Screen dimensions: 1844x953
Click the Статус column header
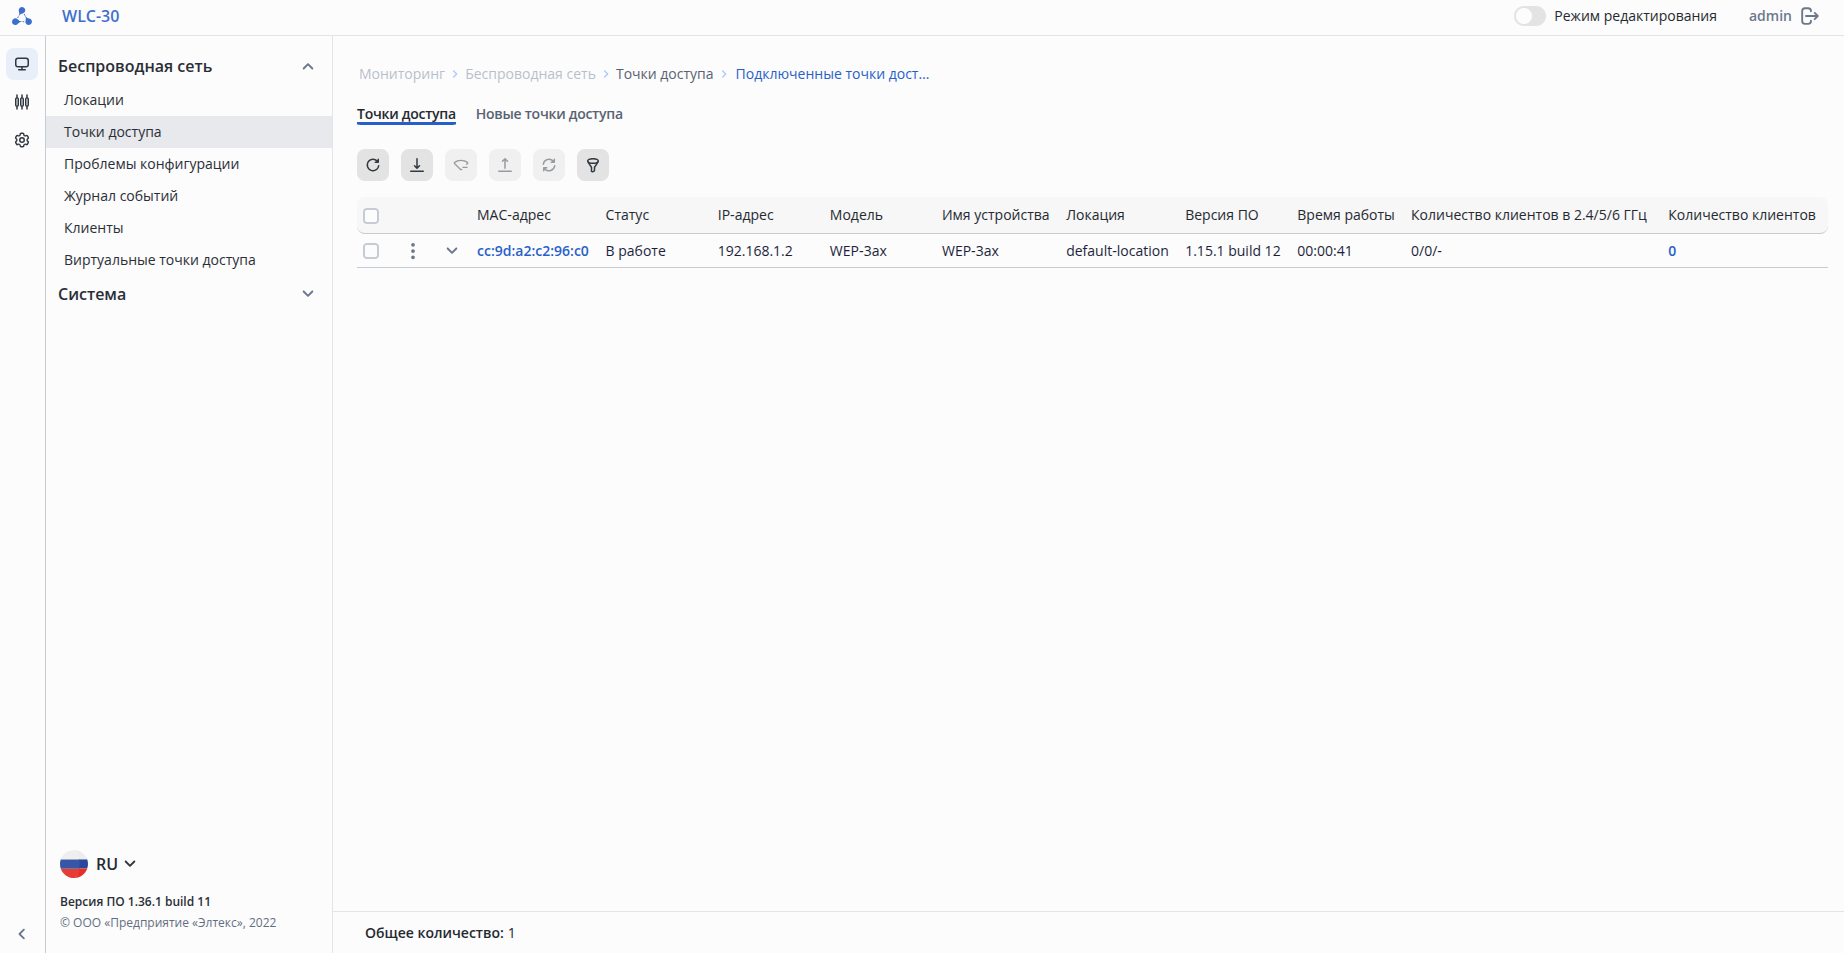(x=628, y=215)
